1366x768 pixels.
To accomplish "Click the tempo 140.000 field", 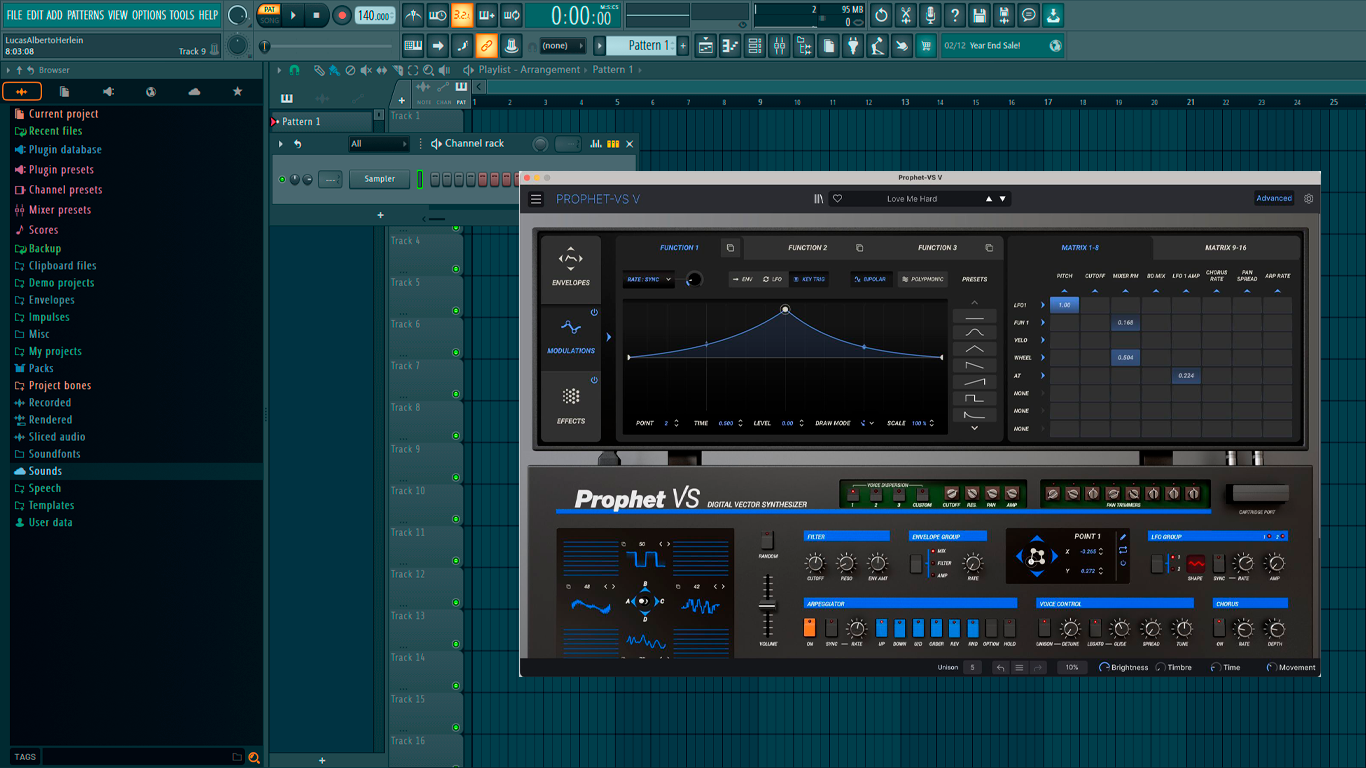I will click(375, 16).
